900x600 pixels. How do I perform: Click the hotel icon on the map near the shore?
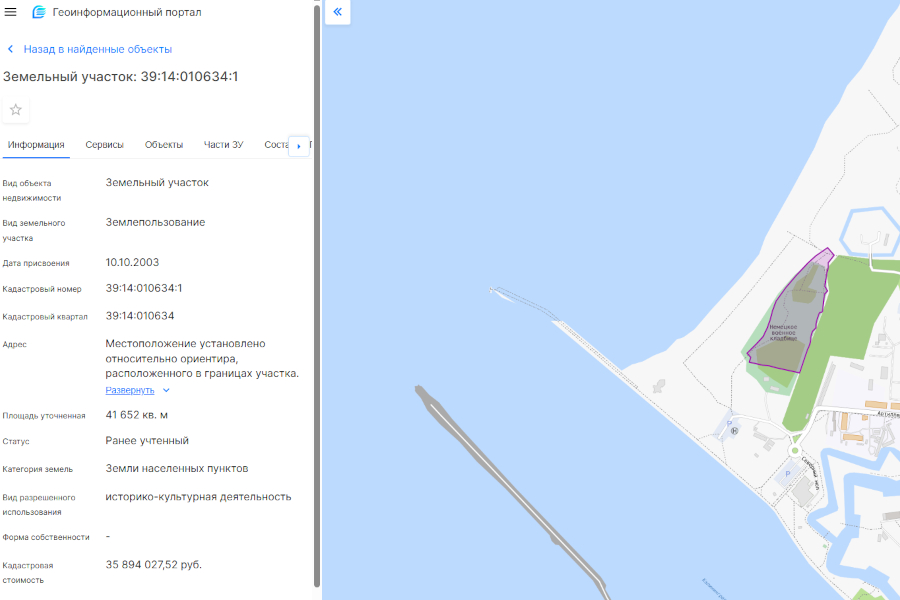coord(733,432)
